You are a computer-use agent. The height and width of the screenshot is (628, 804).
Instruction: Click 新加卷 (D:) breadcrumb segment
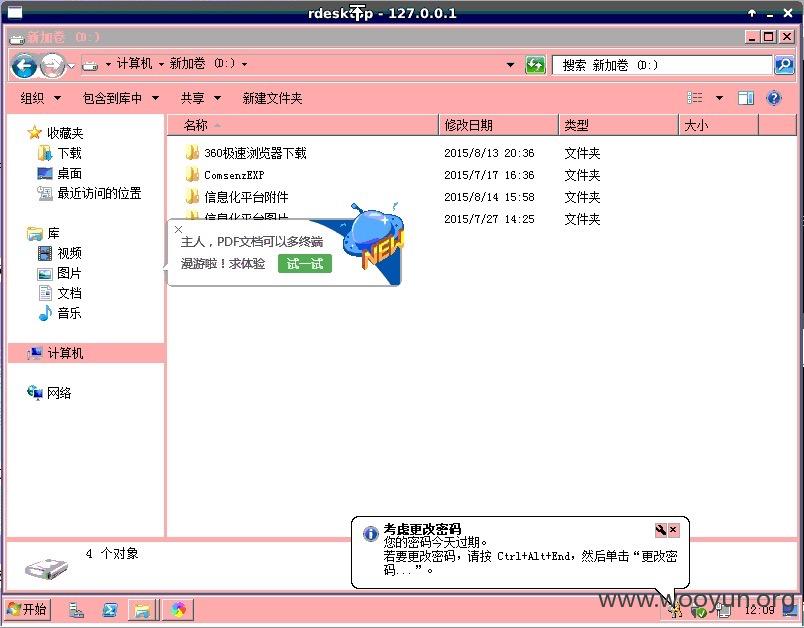coord(202,64)
